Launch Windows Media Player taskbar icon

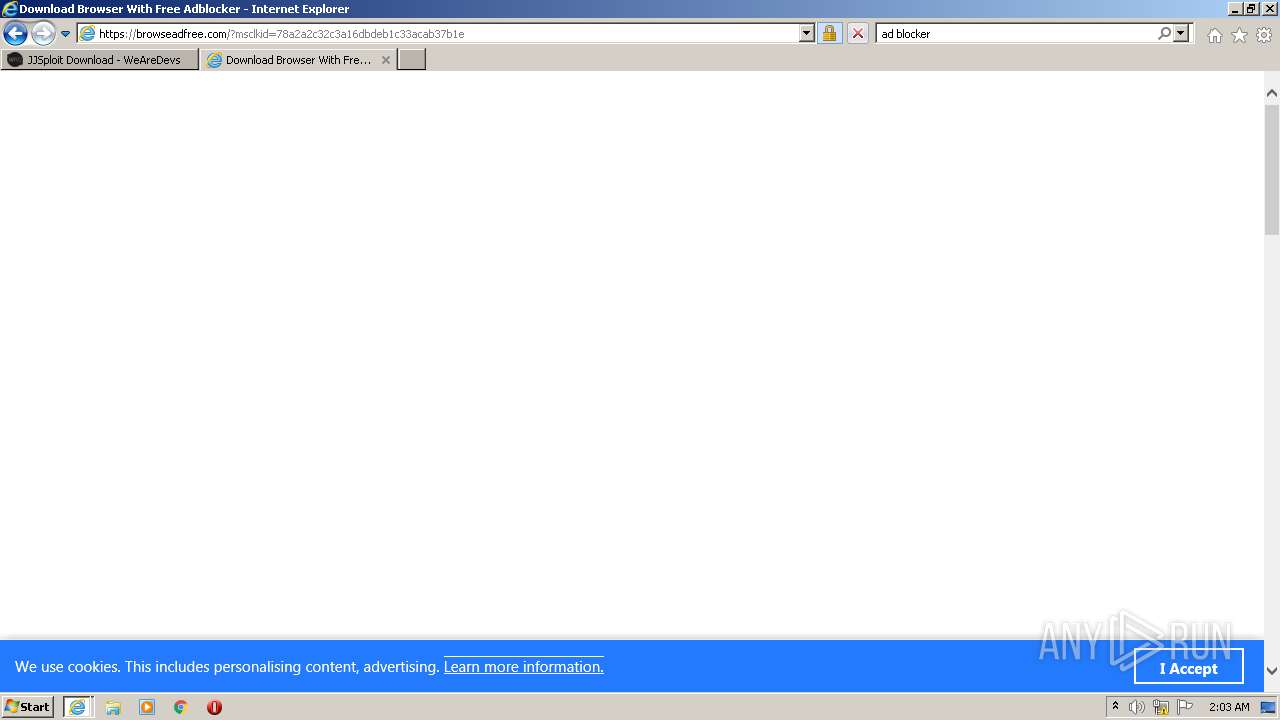click(x=147, y=707)
